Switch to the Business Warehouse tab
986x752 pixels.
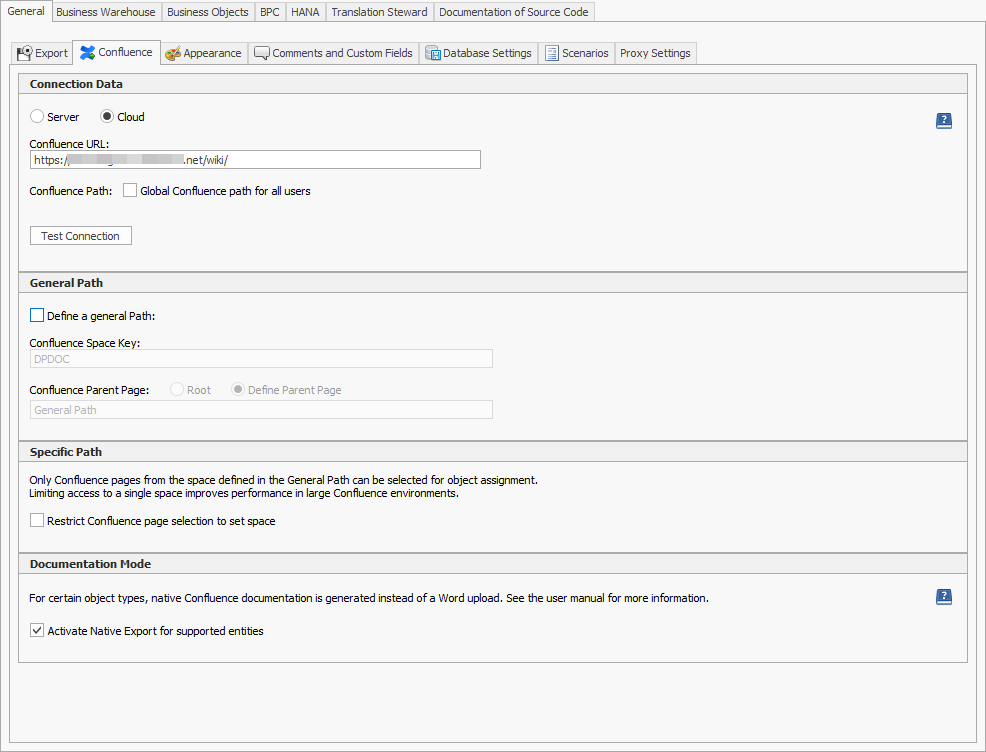(106, 12)
